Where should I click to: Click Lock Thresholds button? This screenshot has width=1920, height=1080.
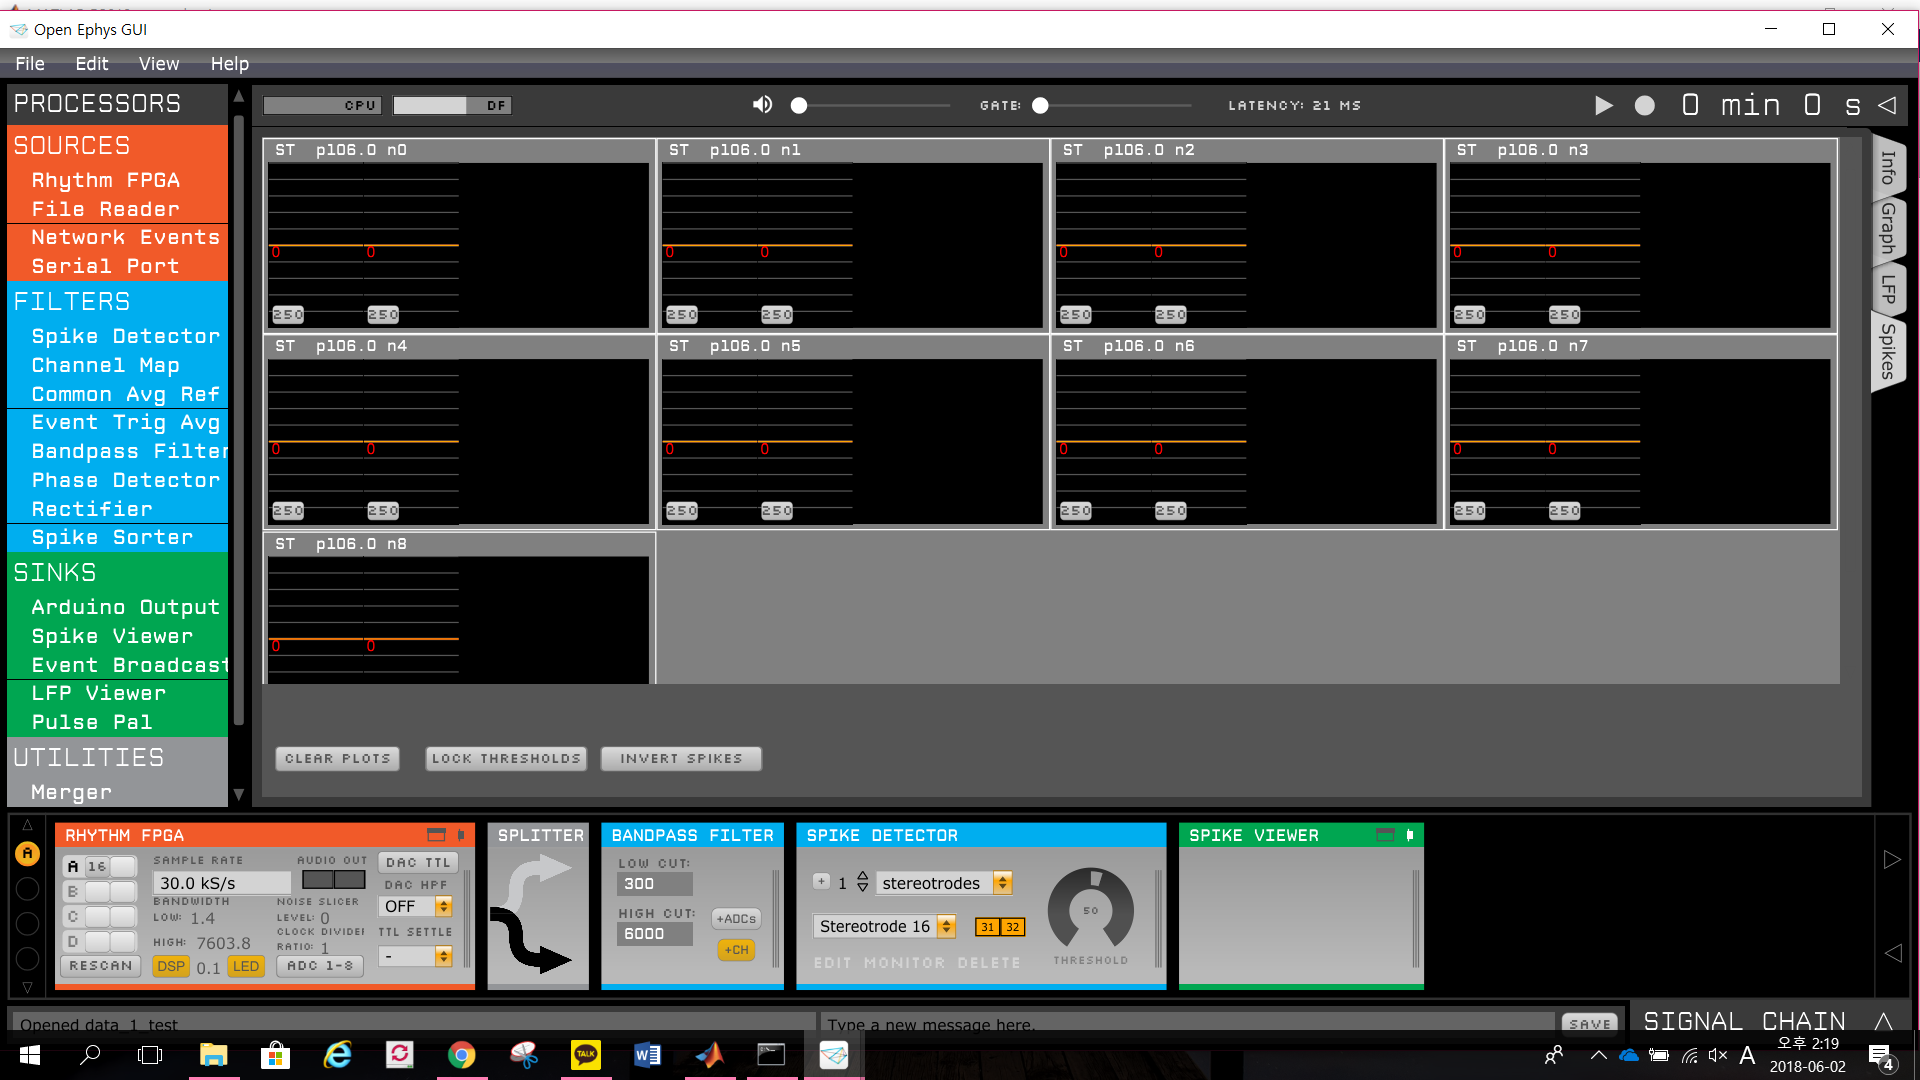(x=506, y=759)
